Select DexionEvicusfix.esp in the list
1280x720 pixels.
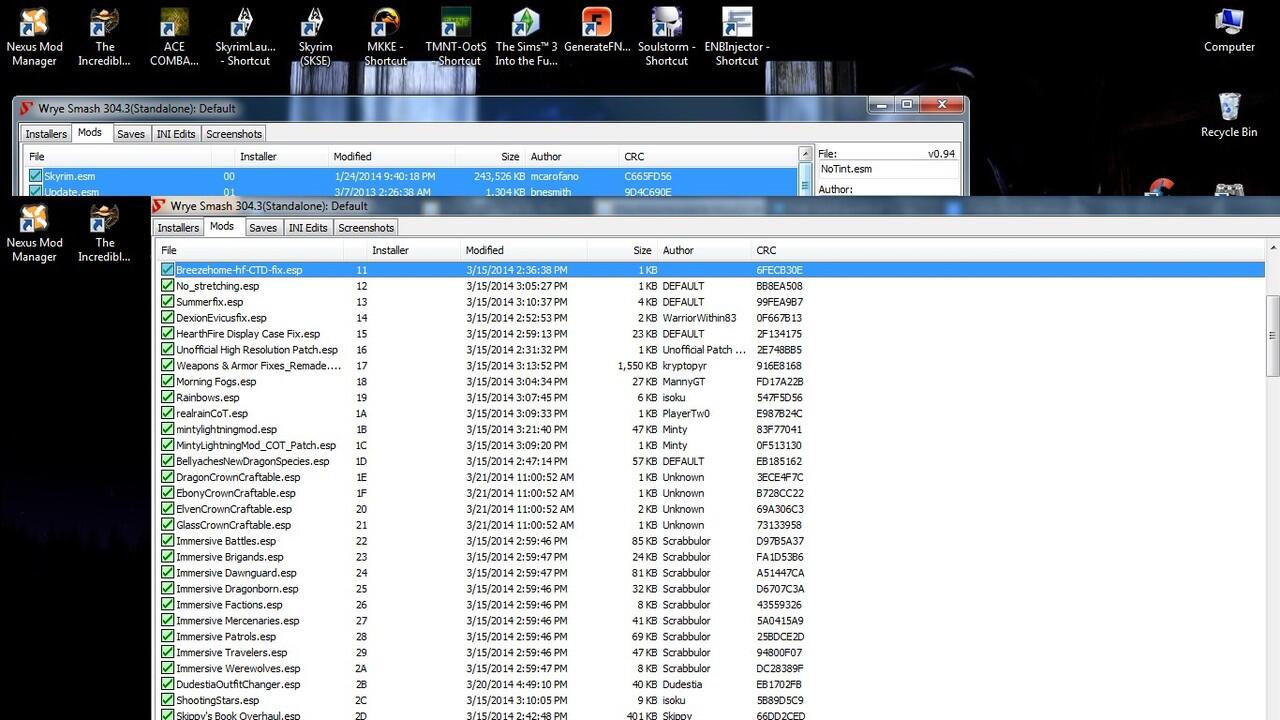pos(710,318)
